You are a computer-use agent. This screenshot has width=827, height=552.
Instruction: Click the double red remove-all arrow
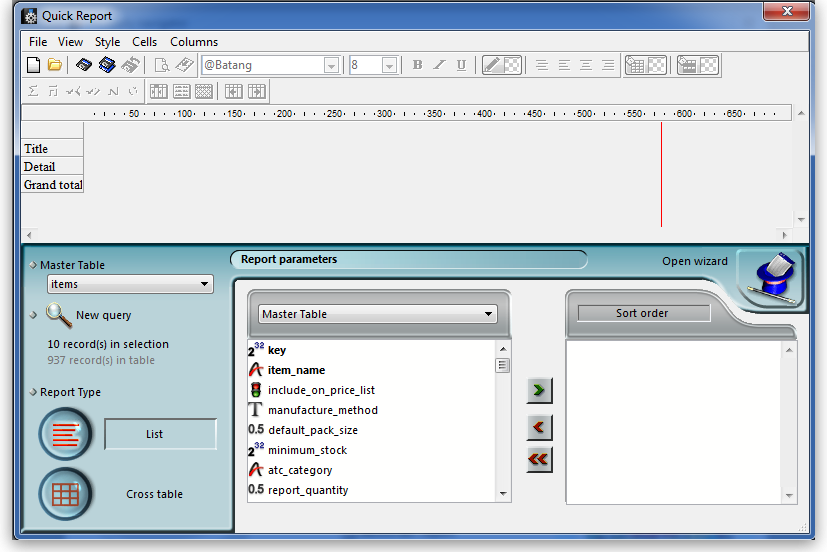coord(539,459)
